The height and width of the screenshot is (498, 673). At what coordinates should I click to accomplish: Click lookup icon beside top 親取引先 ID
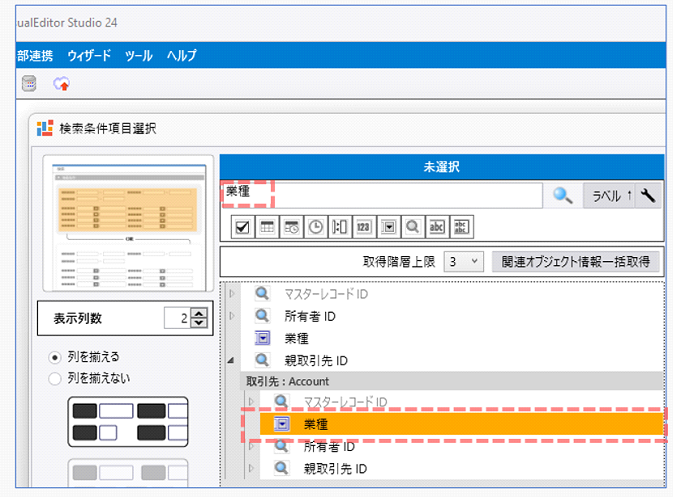(262, 360)
